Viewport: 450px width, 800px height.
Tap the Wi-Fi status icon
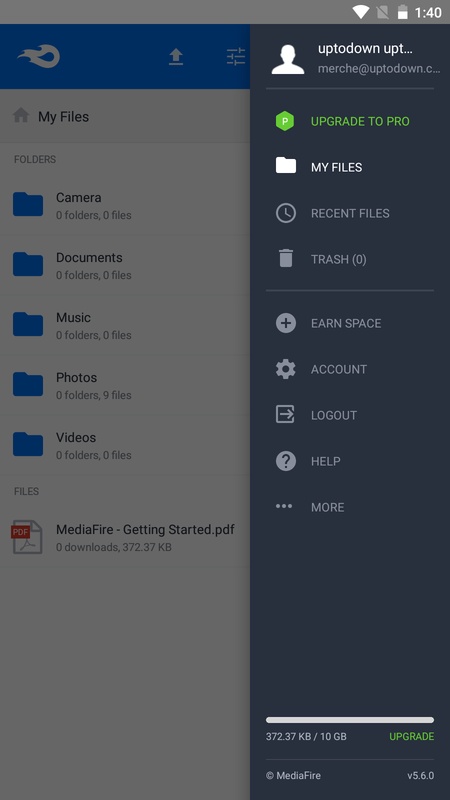361,12
